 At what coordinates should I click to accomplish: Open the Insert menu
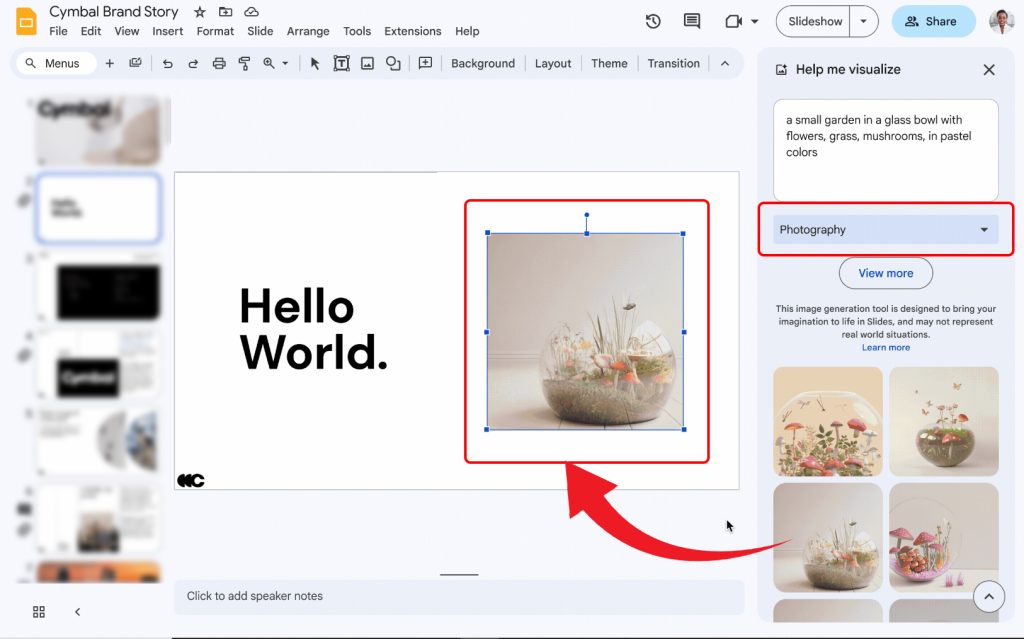coord(168,31)
